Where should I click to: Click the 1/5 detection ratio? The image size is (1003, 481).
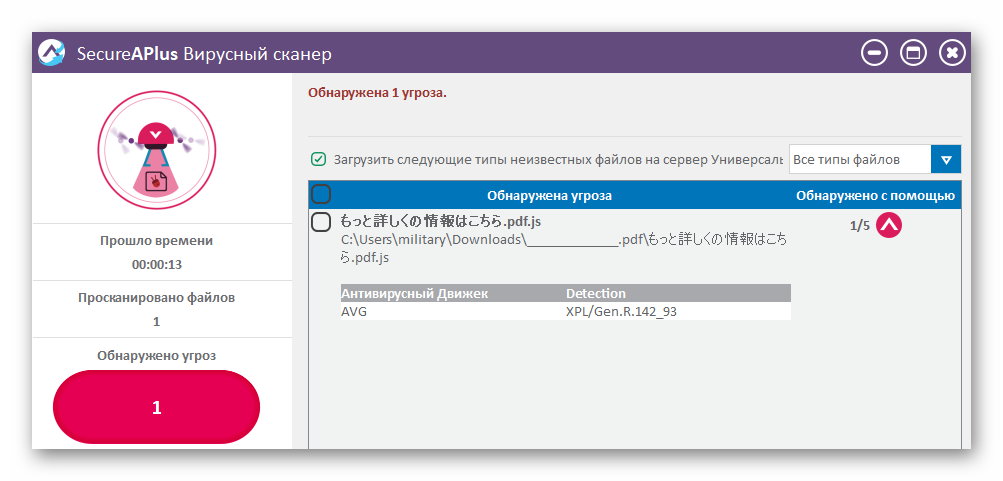point(860,226)
